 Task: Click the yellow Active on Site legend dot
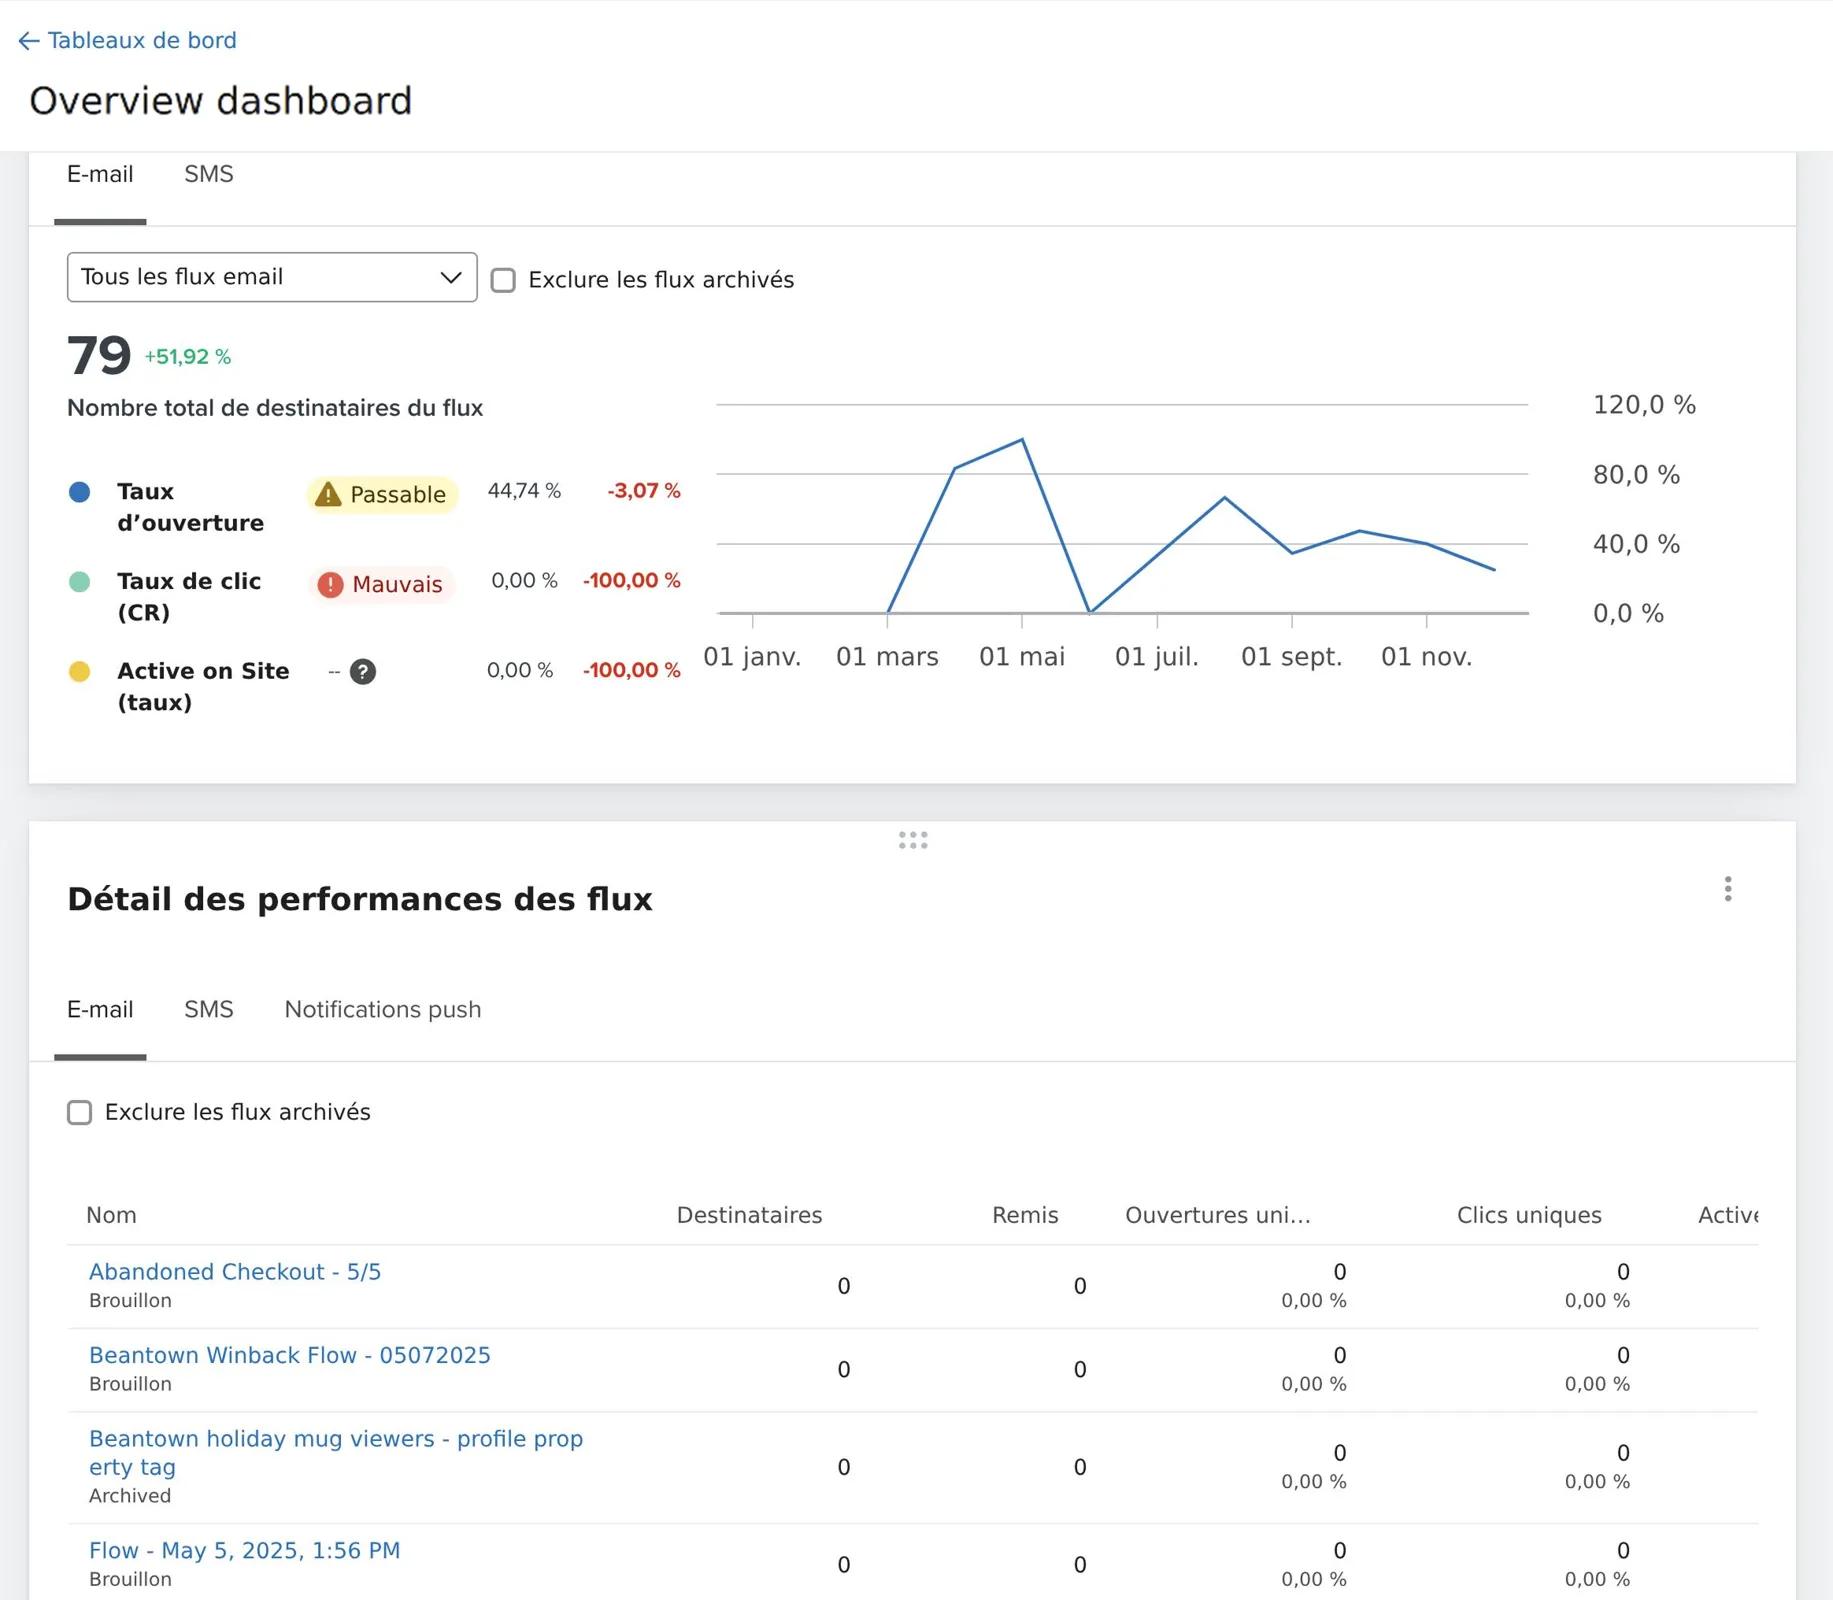tap(80, 672)
